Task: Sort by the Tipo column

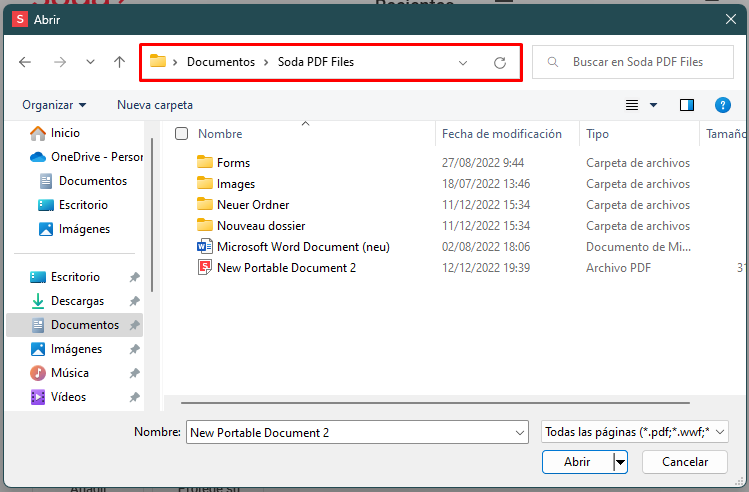Action: point(598,134)
